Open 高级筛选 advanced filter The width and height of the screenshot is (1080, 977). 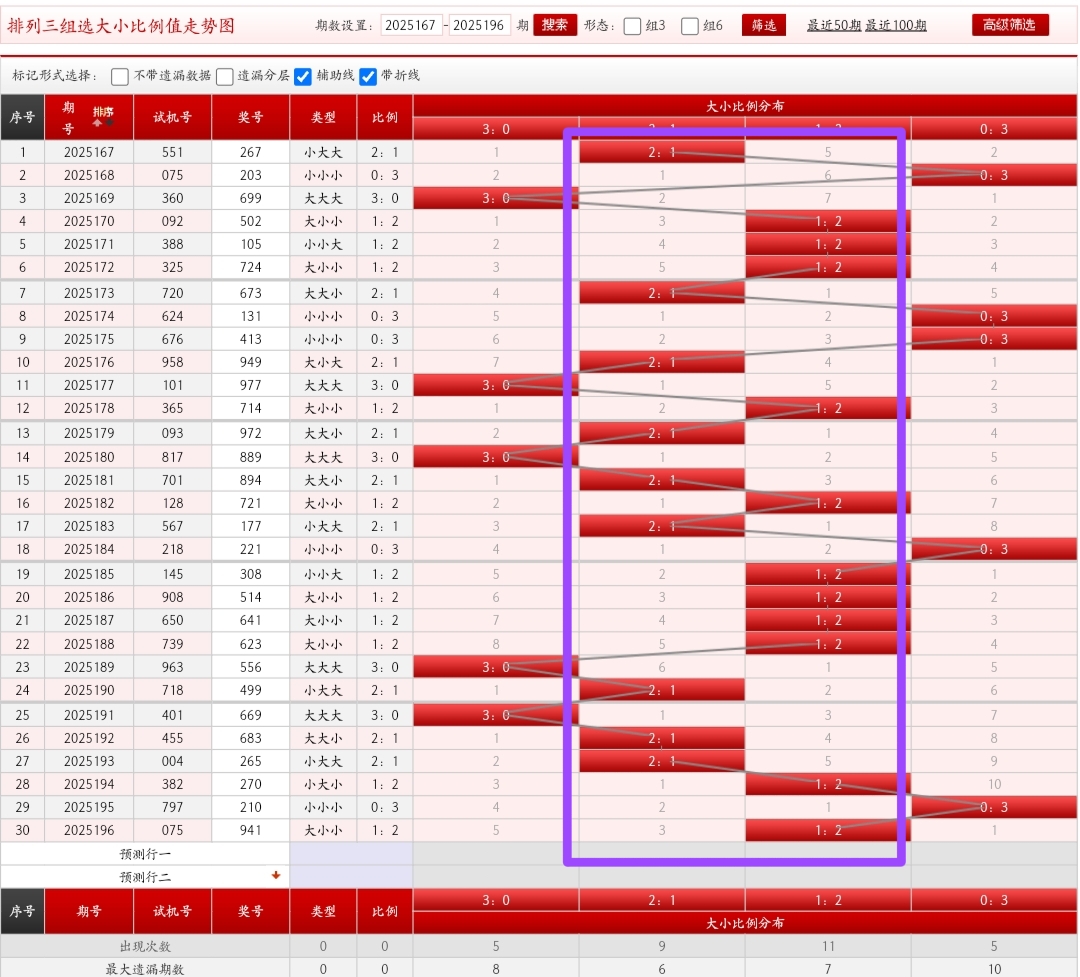coord(1010,25)
